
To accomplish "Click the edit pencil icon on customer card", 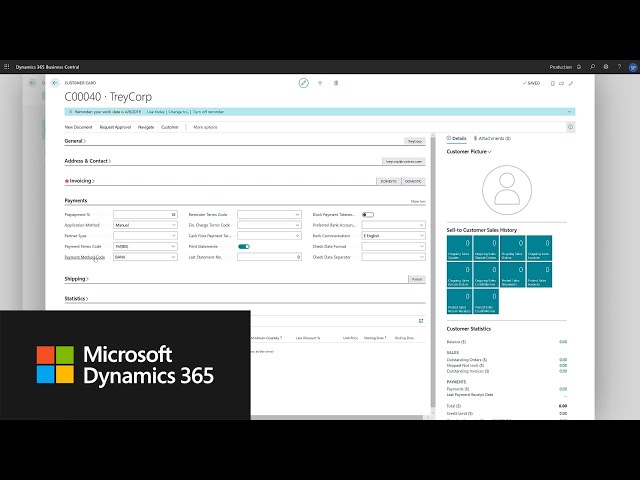I will click(x=304, y=83).
